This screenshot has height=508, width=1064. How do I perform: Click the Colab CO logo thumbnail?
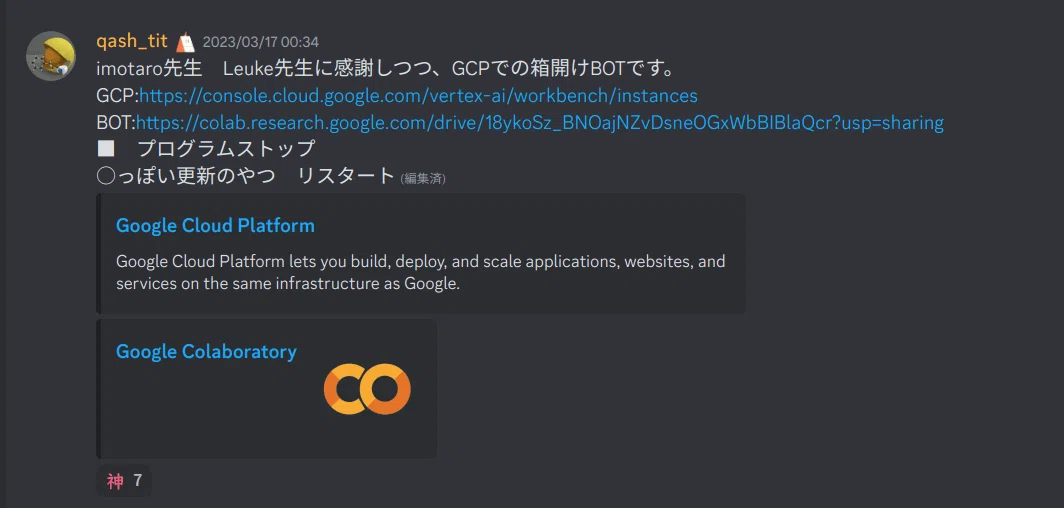[367, 389]
